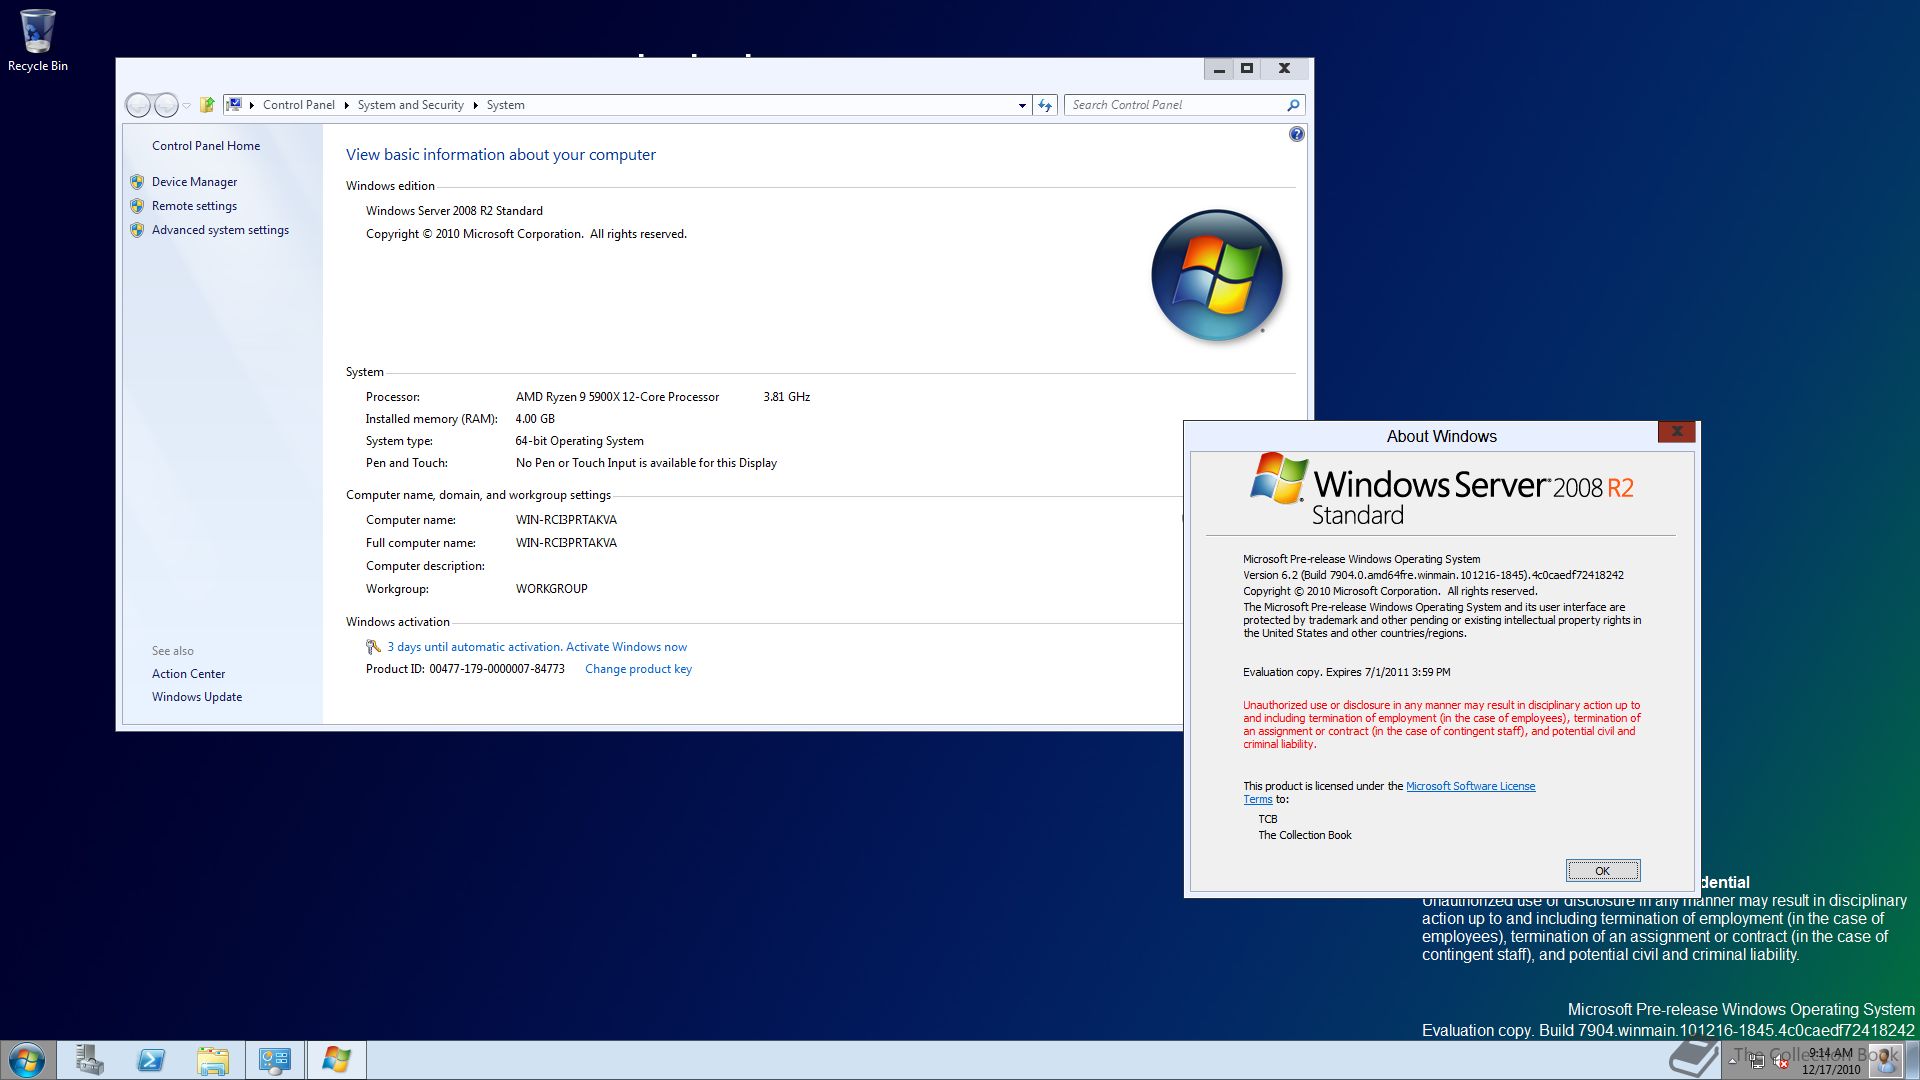The image size is (1920, 1080).
Task: Click OK in About Windows dialog
Action: click(x=1602, y=871)
